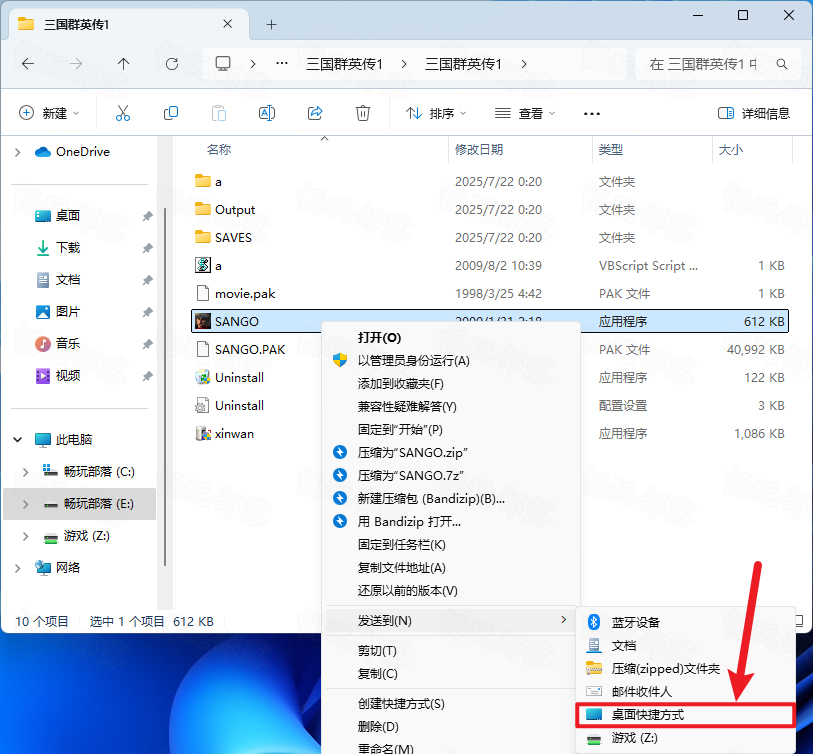Screen dimensions: 813x754
Task: Click the first 三国群英传1 breadcrumb
Action: pos(344,64)
